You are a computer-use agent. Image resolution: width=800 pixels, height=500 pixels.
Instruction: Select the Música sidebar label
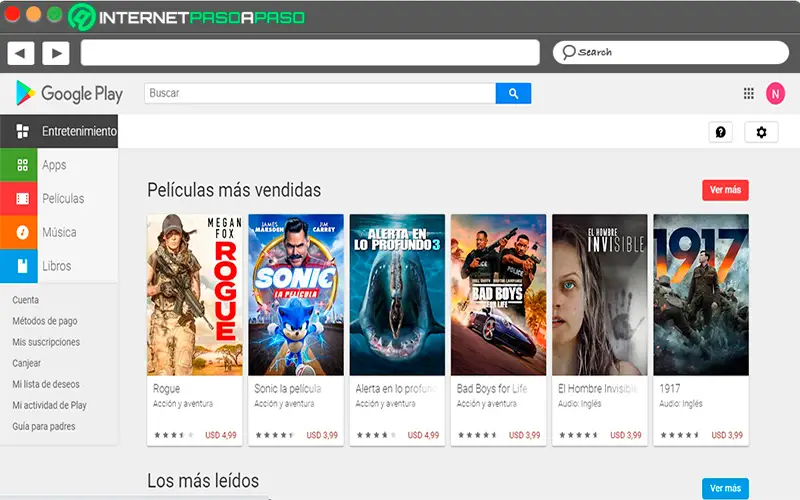click(x=59, y=232)
